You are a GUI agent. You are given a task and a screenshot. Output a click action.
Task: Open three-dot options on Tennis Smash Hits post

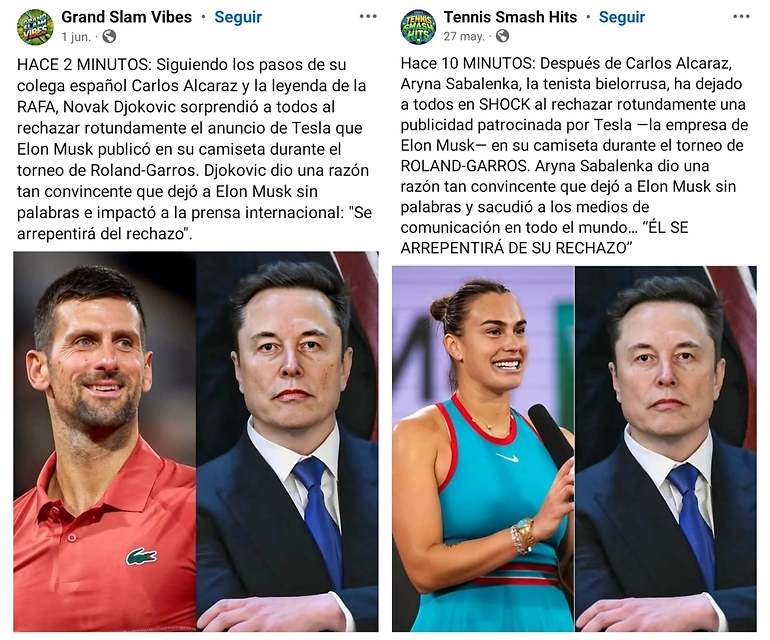click(741, 17)
